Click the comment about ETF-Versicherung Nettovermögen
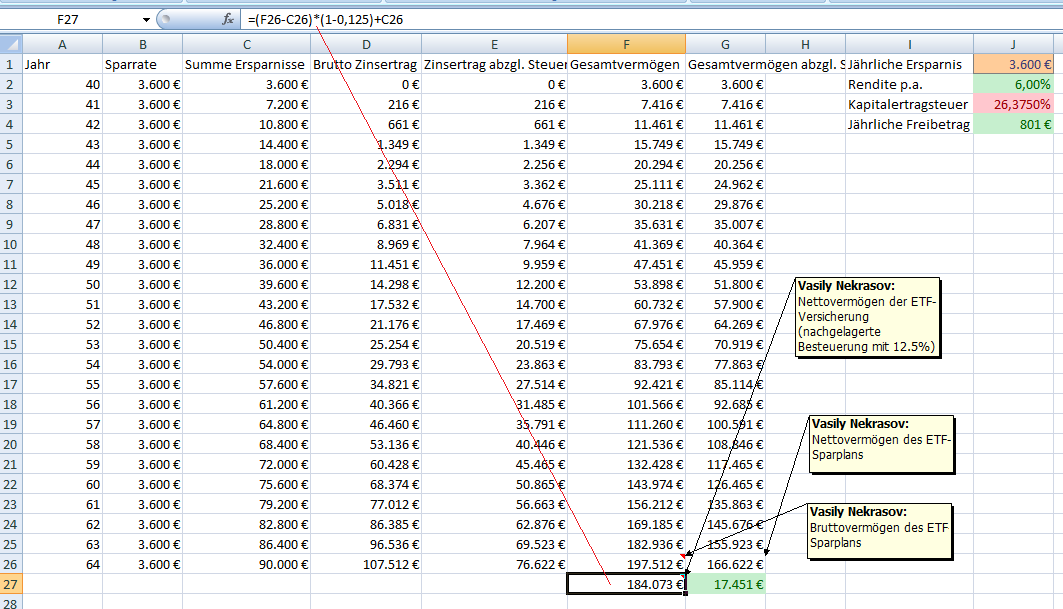 (x=867, y=315)
